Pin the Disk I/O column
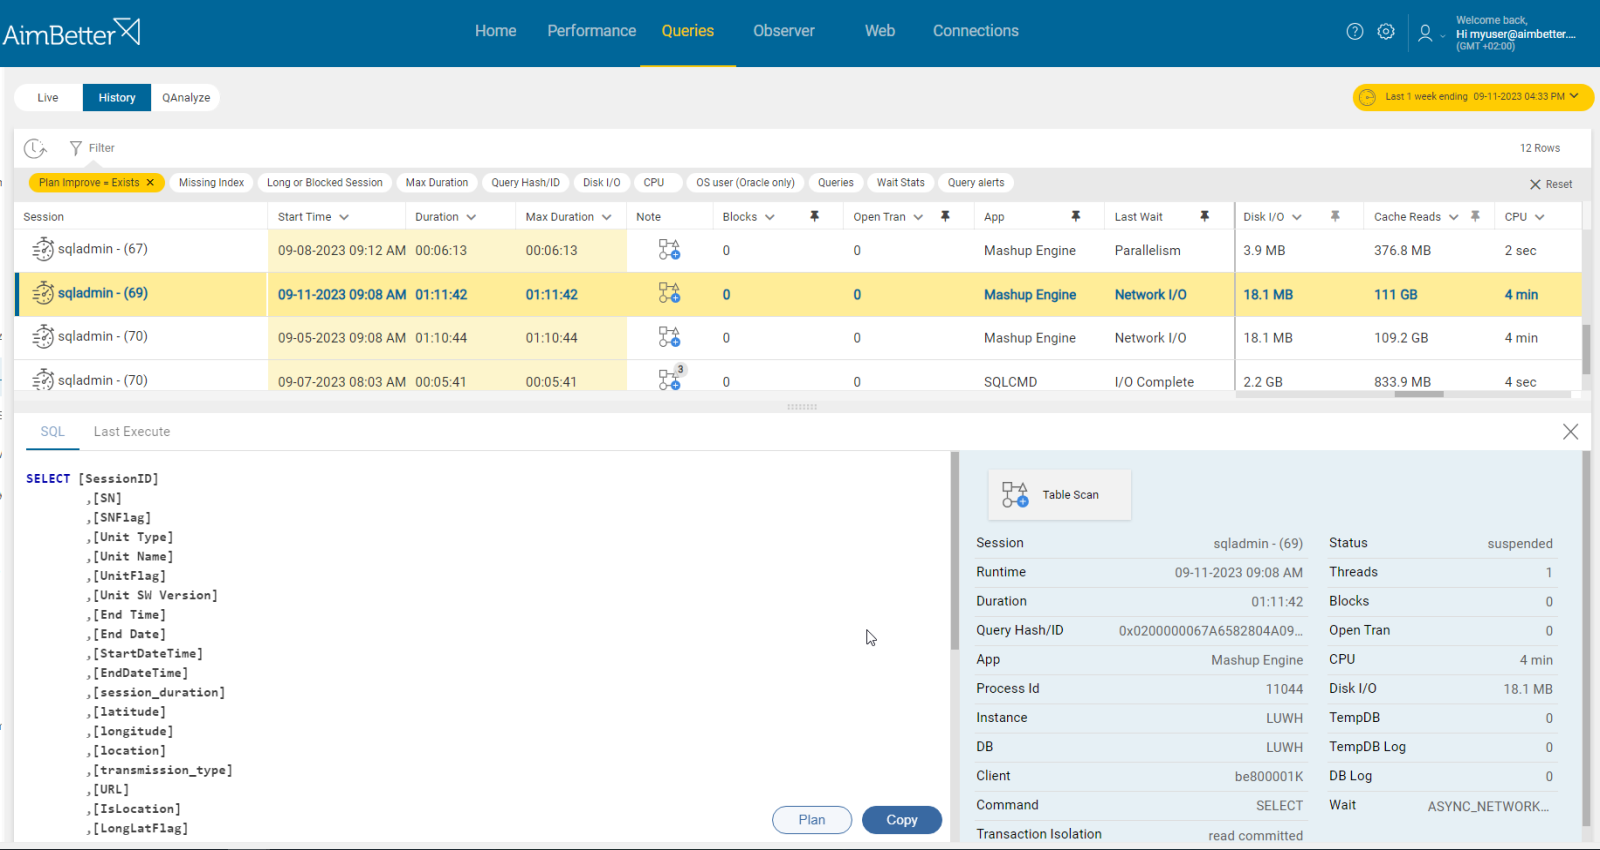Viewport: 1600px width, 850px height. (1335, 216)
